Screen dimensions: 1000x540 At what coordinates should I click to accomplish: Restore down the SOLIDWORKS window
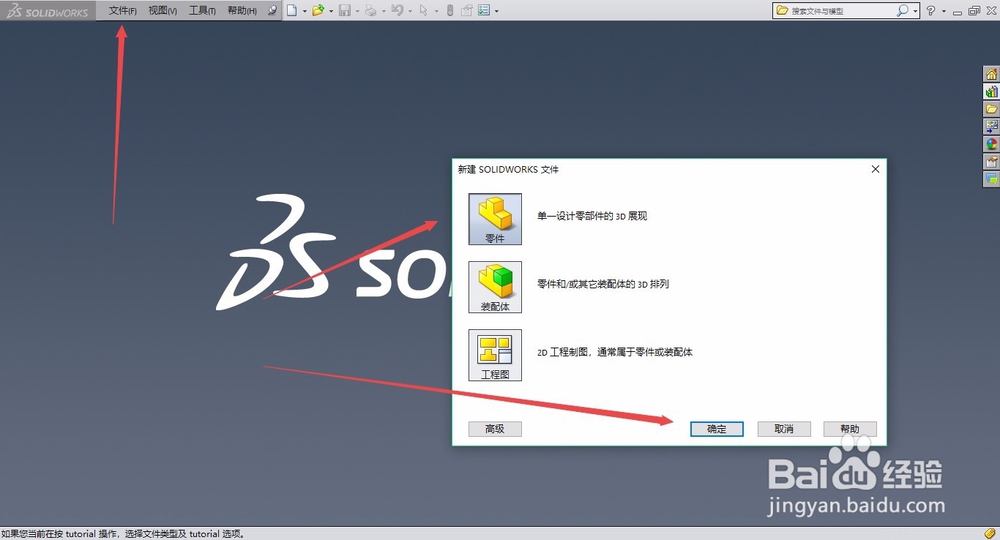pyautogui.click(x=974, y=11)
